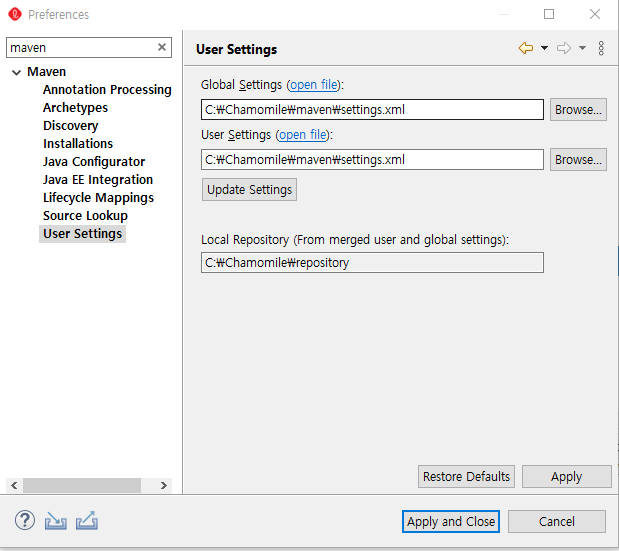Click the back navigation arrow icon
Image resolution: width=619 pixels, height=551 pixels.
pyautogui.click(x=525, y=48)
